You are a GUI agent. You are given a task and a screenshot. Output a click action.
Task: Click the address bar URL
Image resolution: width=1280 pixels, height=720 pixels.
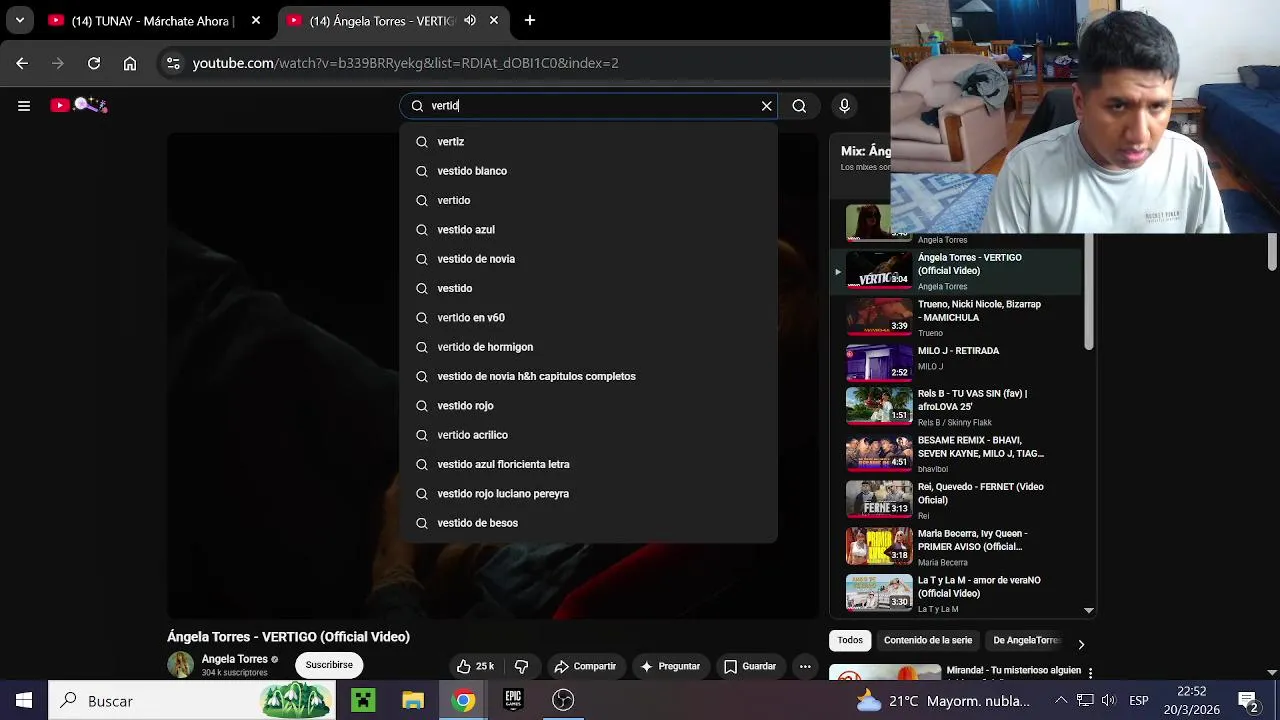click(405, 63)
